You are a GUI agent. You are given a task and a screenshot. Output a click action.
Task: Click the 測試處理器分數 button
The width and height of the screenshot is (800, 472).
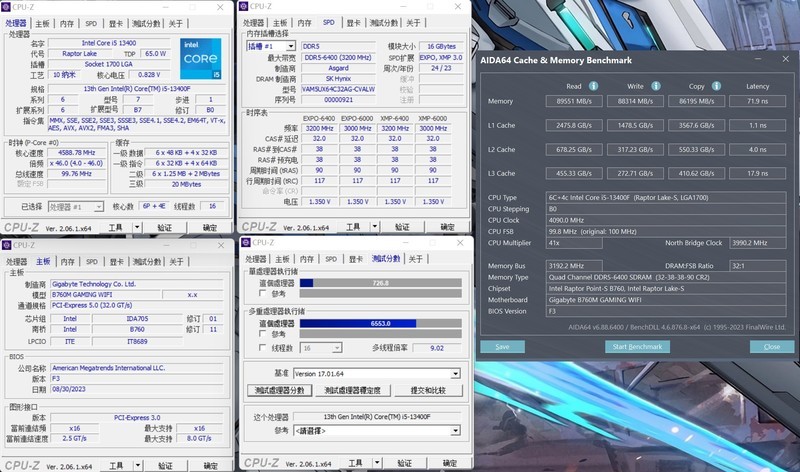click(280, 390)
